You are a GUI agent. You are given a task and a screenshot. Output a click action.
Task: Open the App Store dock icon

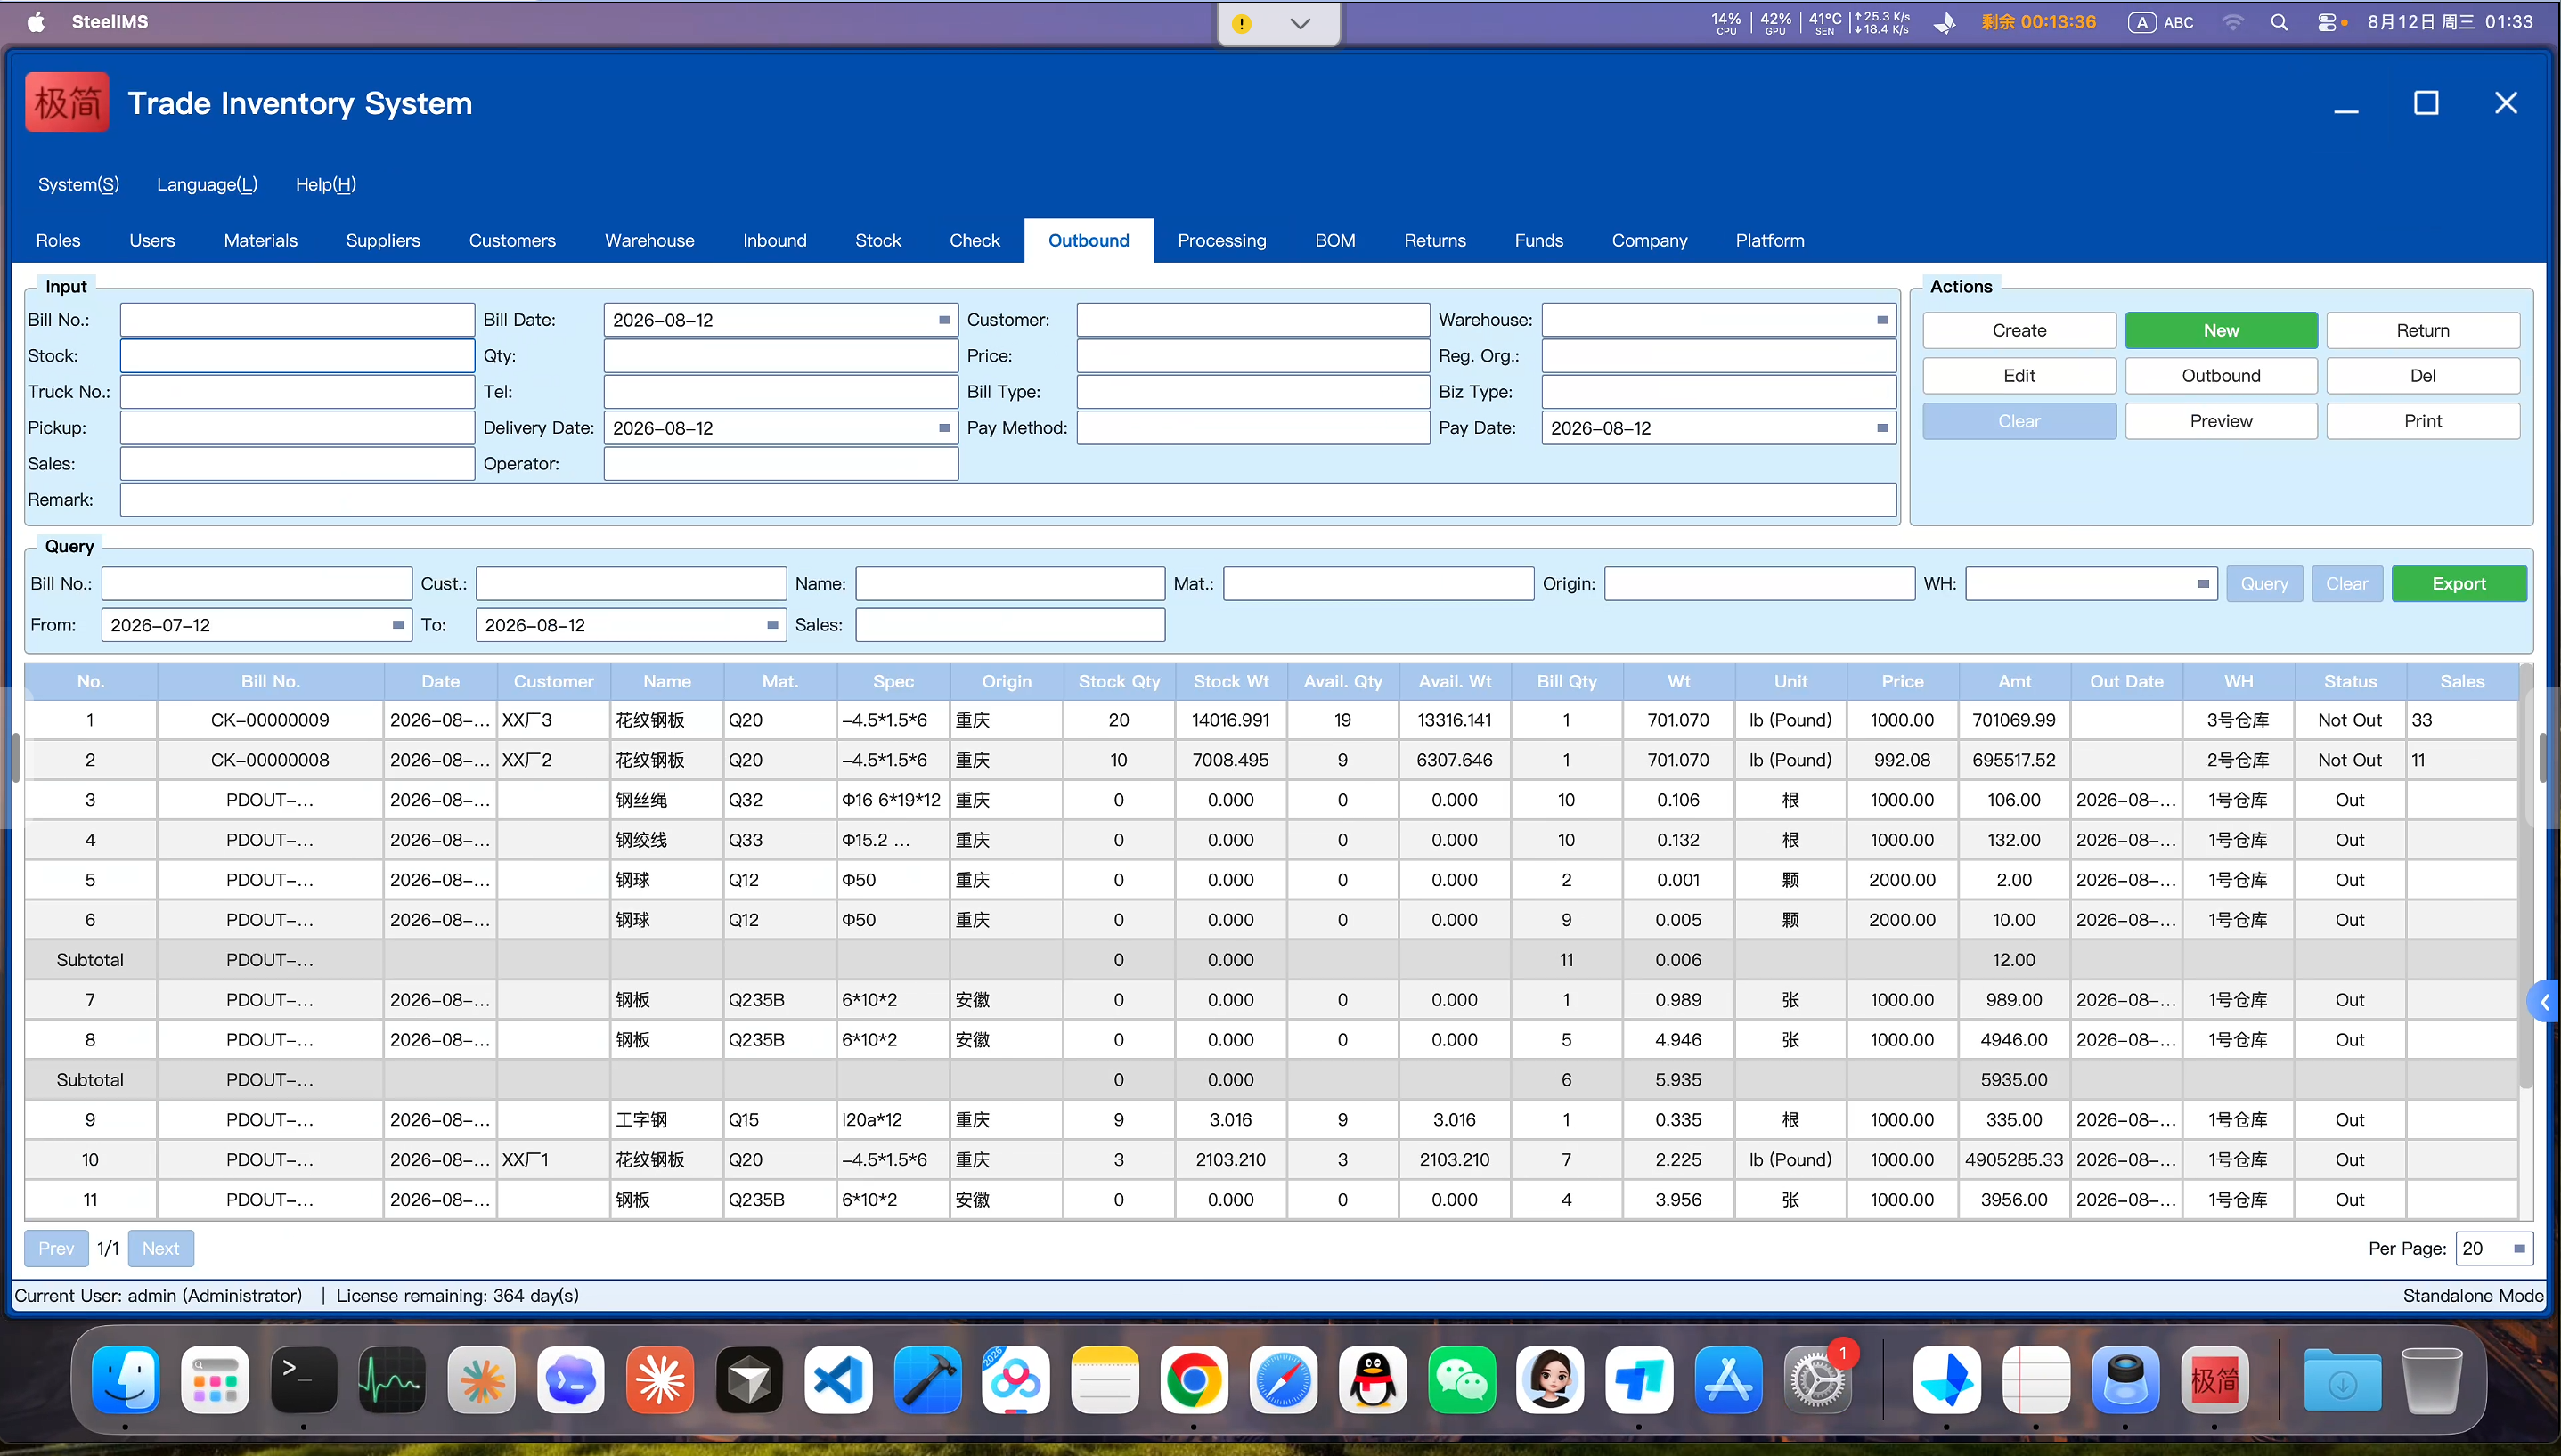(1729, 1381)
